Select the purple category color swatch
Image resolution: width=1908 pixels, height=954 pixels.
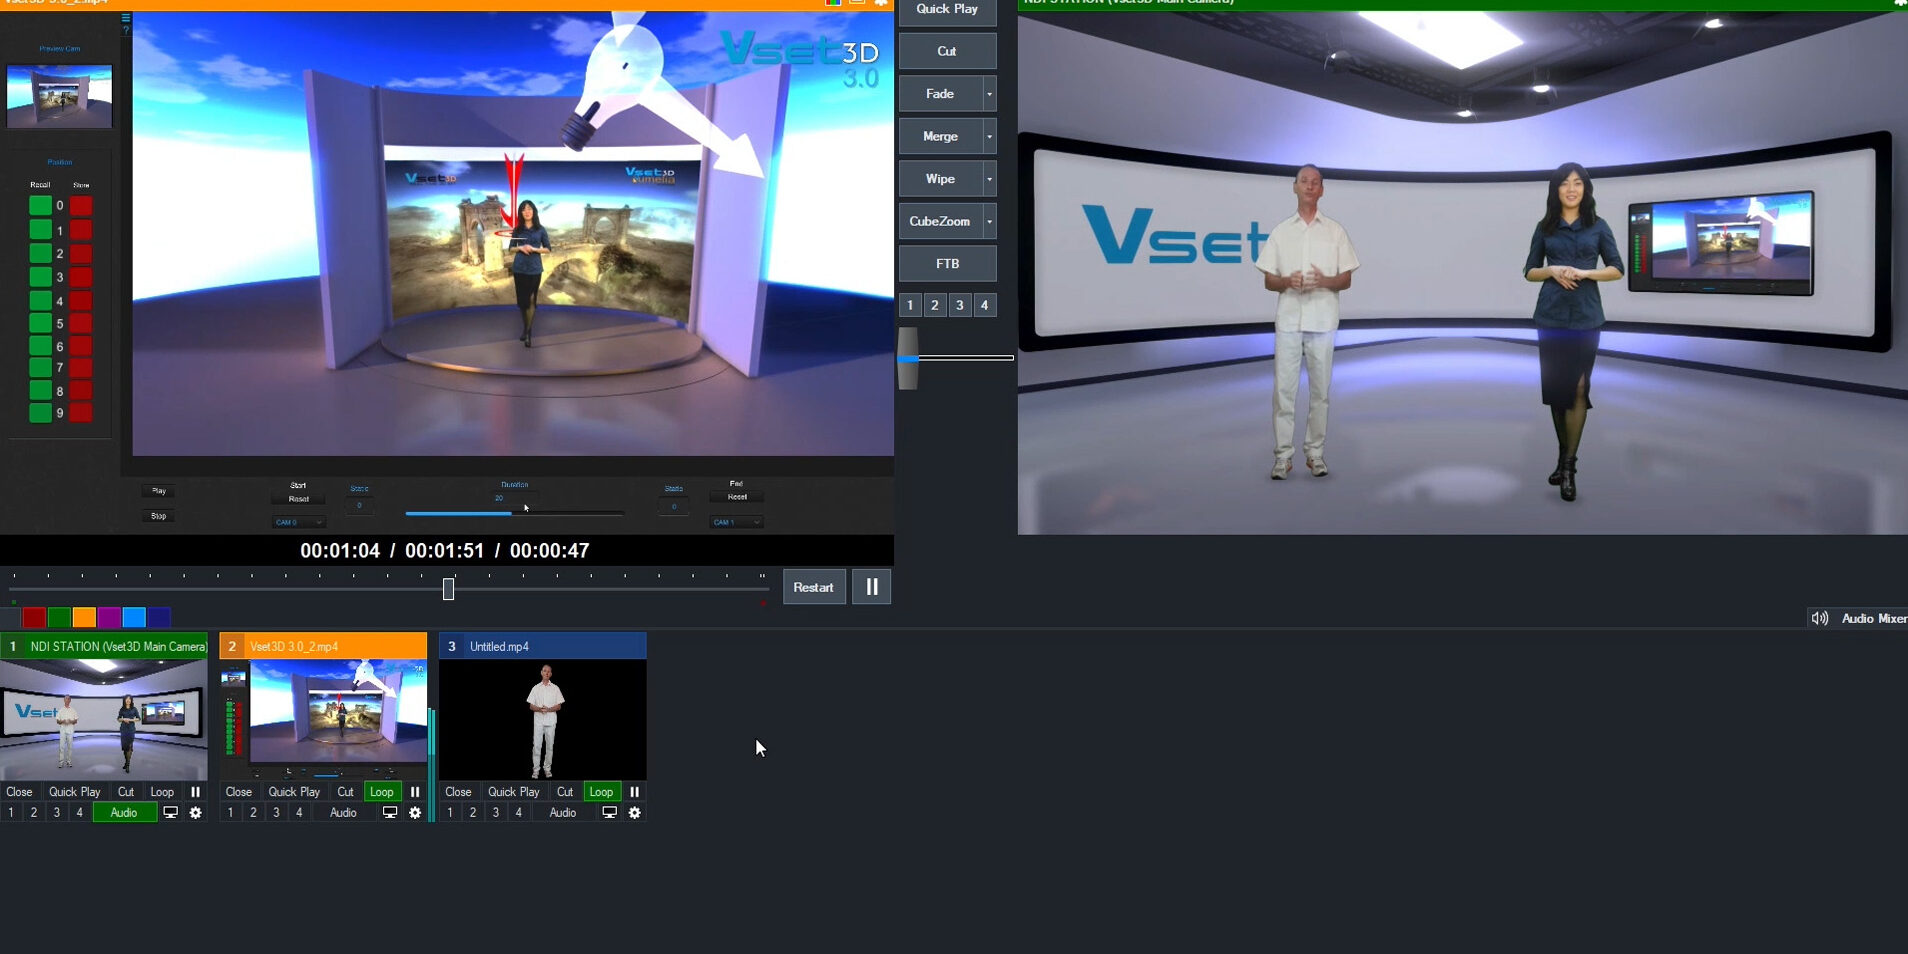pyautogui.click(x=109, y=617)
